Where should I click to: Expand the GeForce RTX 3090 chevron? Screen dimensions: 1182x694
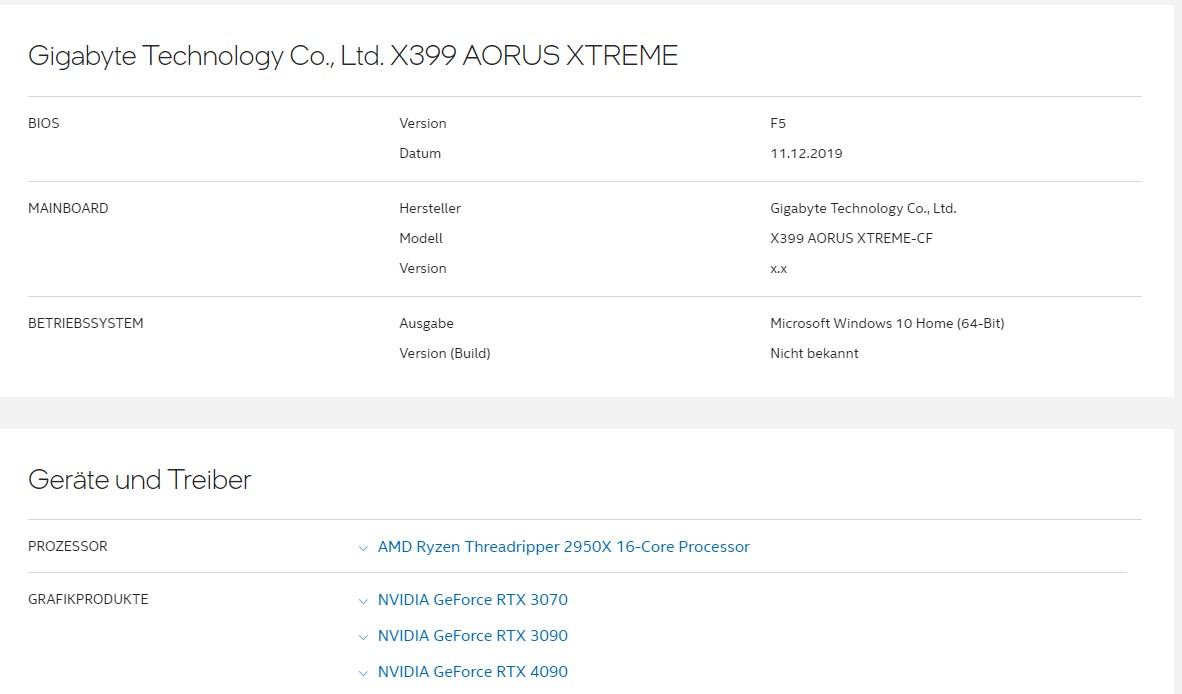(363, 637)
